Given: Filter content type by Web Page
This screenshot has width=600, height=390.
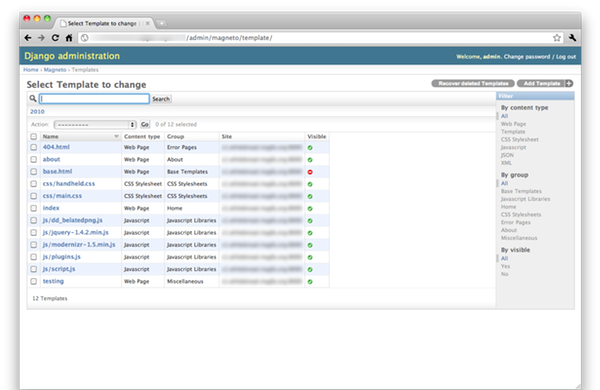Looking at the screenshot, I should [513, 124].
